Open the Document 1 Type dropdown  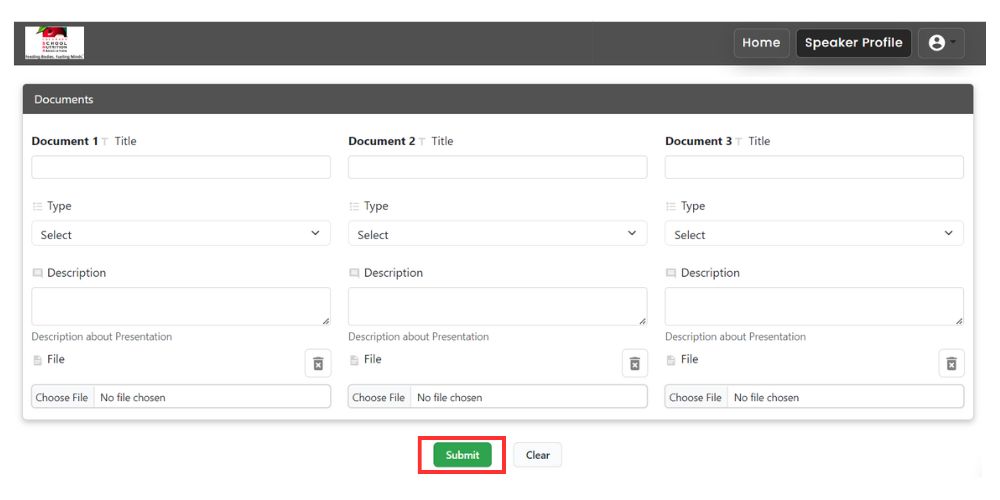181,234
